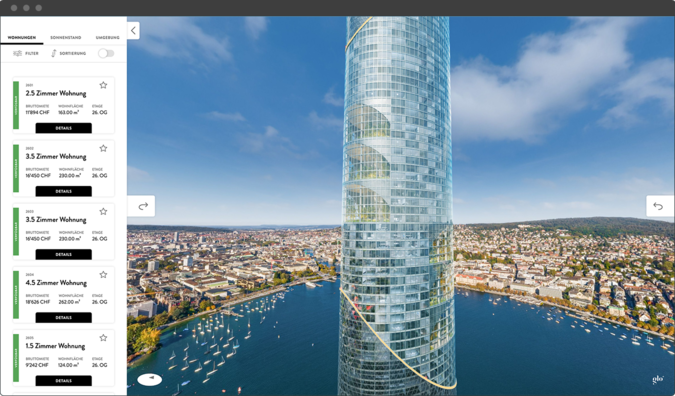Viewport: 675px width, 396px height.
Task: Collapse the sidebar with the chevron
Action: (133, 31)
